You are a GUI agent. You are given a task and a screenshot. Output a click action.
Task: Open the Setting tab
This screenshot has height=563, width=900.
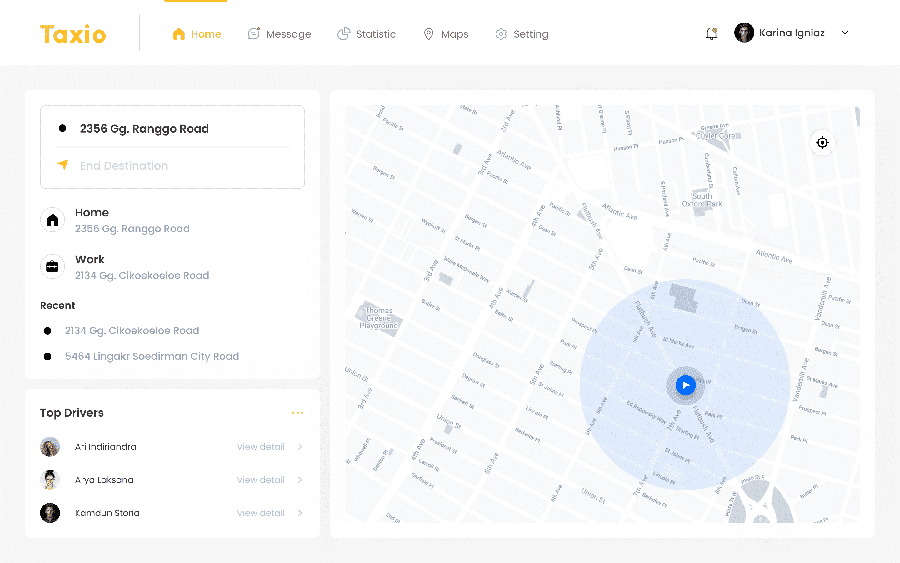[522, 34]
